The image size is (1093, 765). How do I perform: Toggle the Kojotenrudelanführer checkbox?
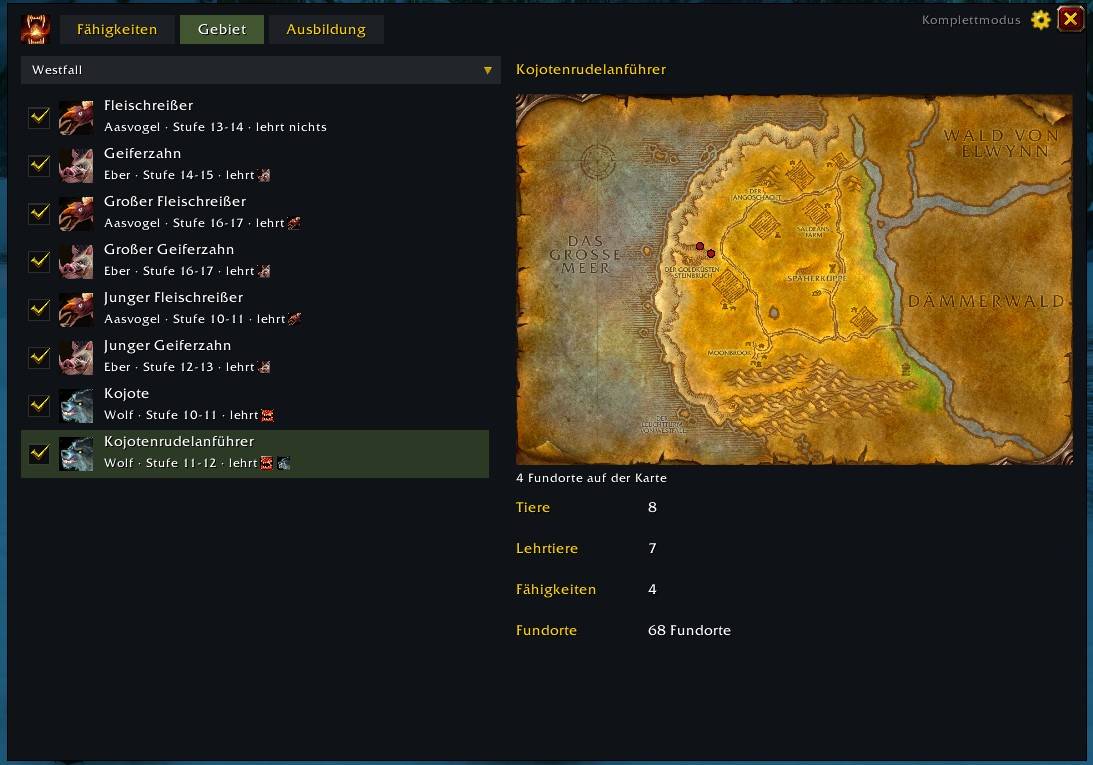click(x=39, y=453)
